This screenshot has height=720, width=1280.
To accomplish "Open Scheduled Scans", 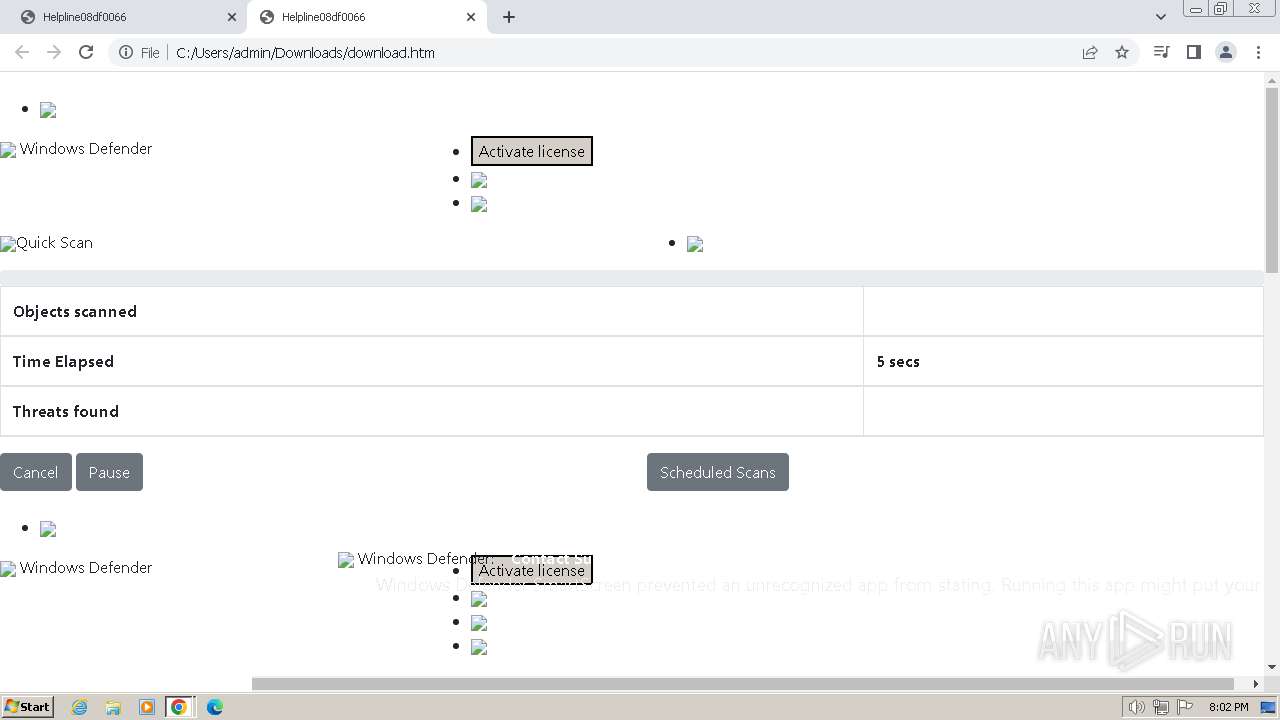I will click(718, 472).
